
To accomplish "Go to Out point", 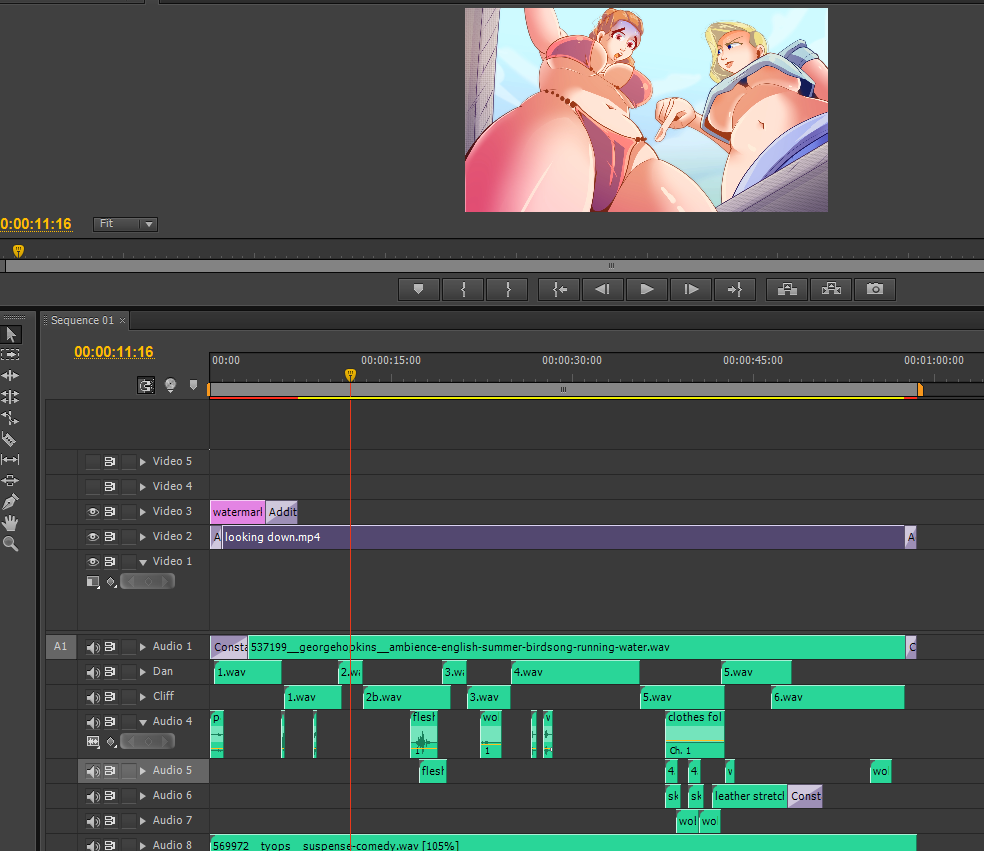I will 735,289.
